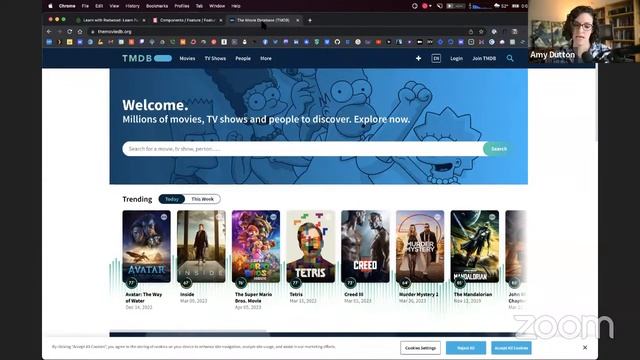Close the Movie Database tab
The width and height of the screenshot is (640, 360).
click(298, 20)
